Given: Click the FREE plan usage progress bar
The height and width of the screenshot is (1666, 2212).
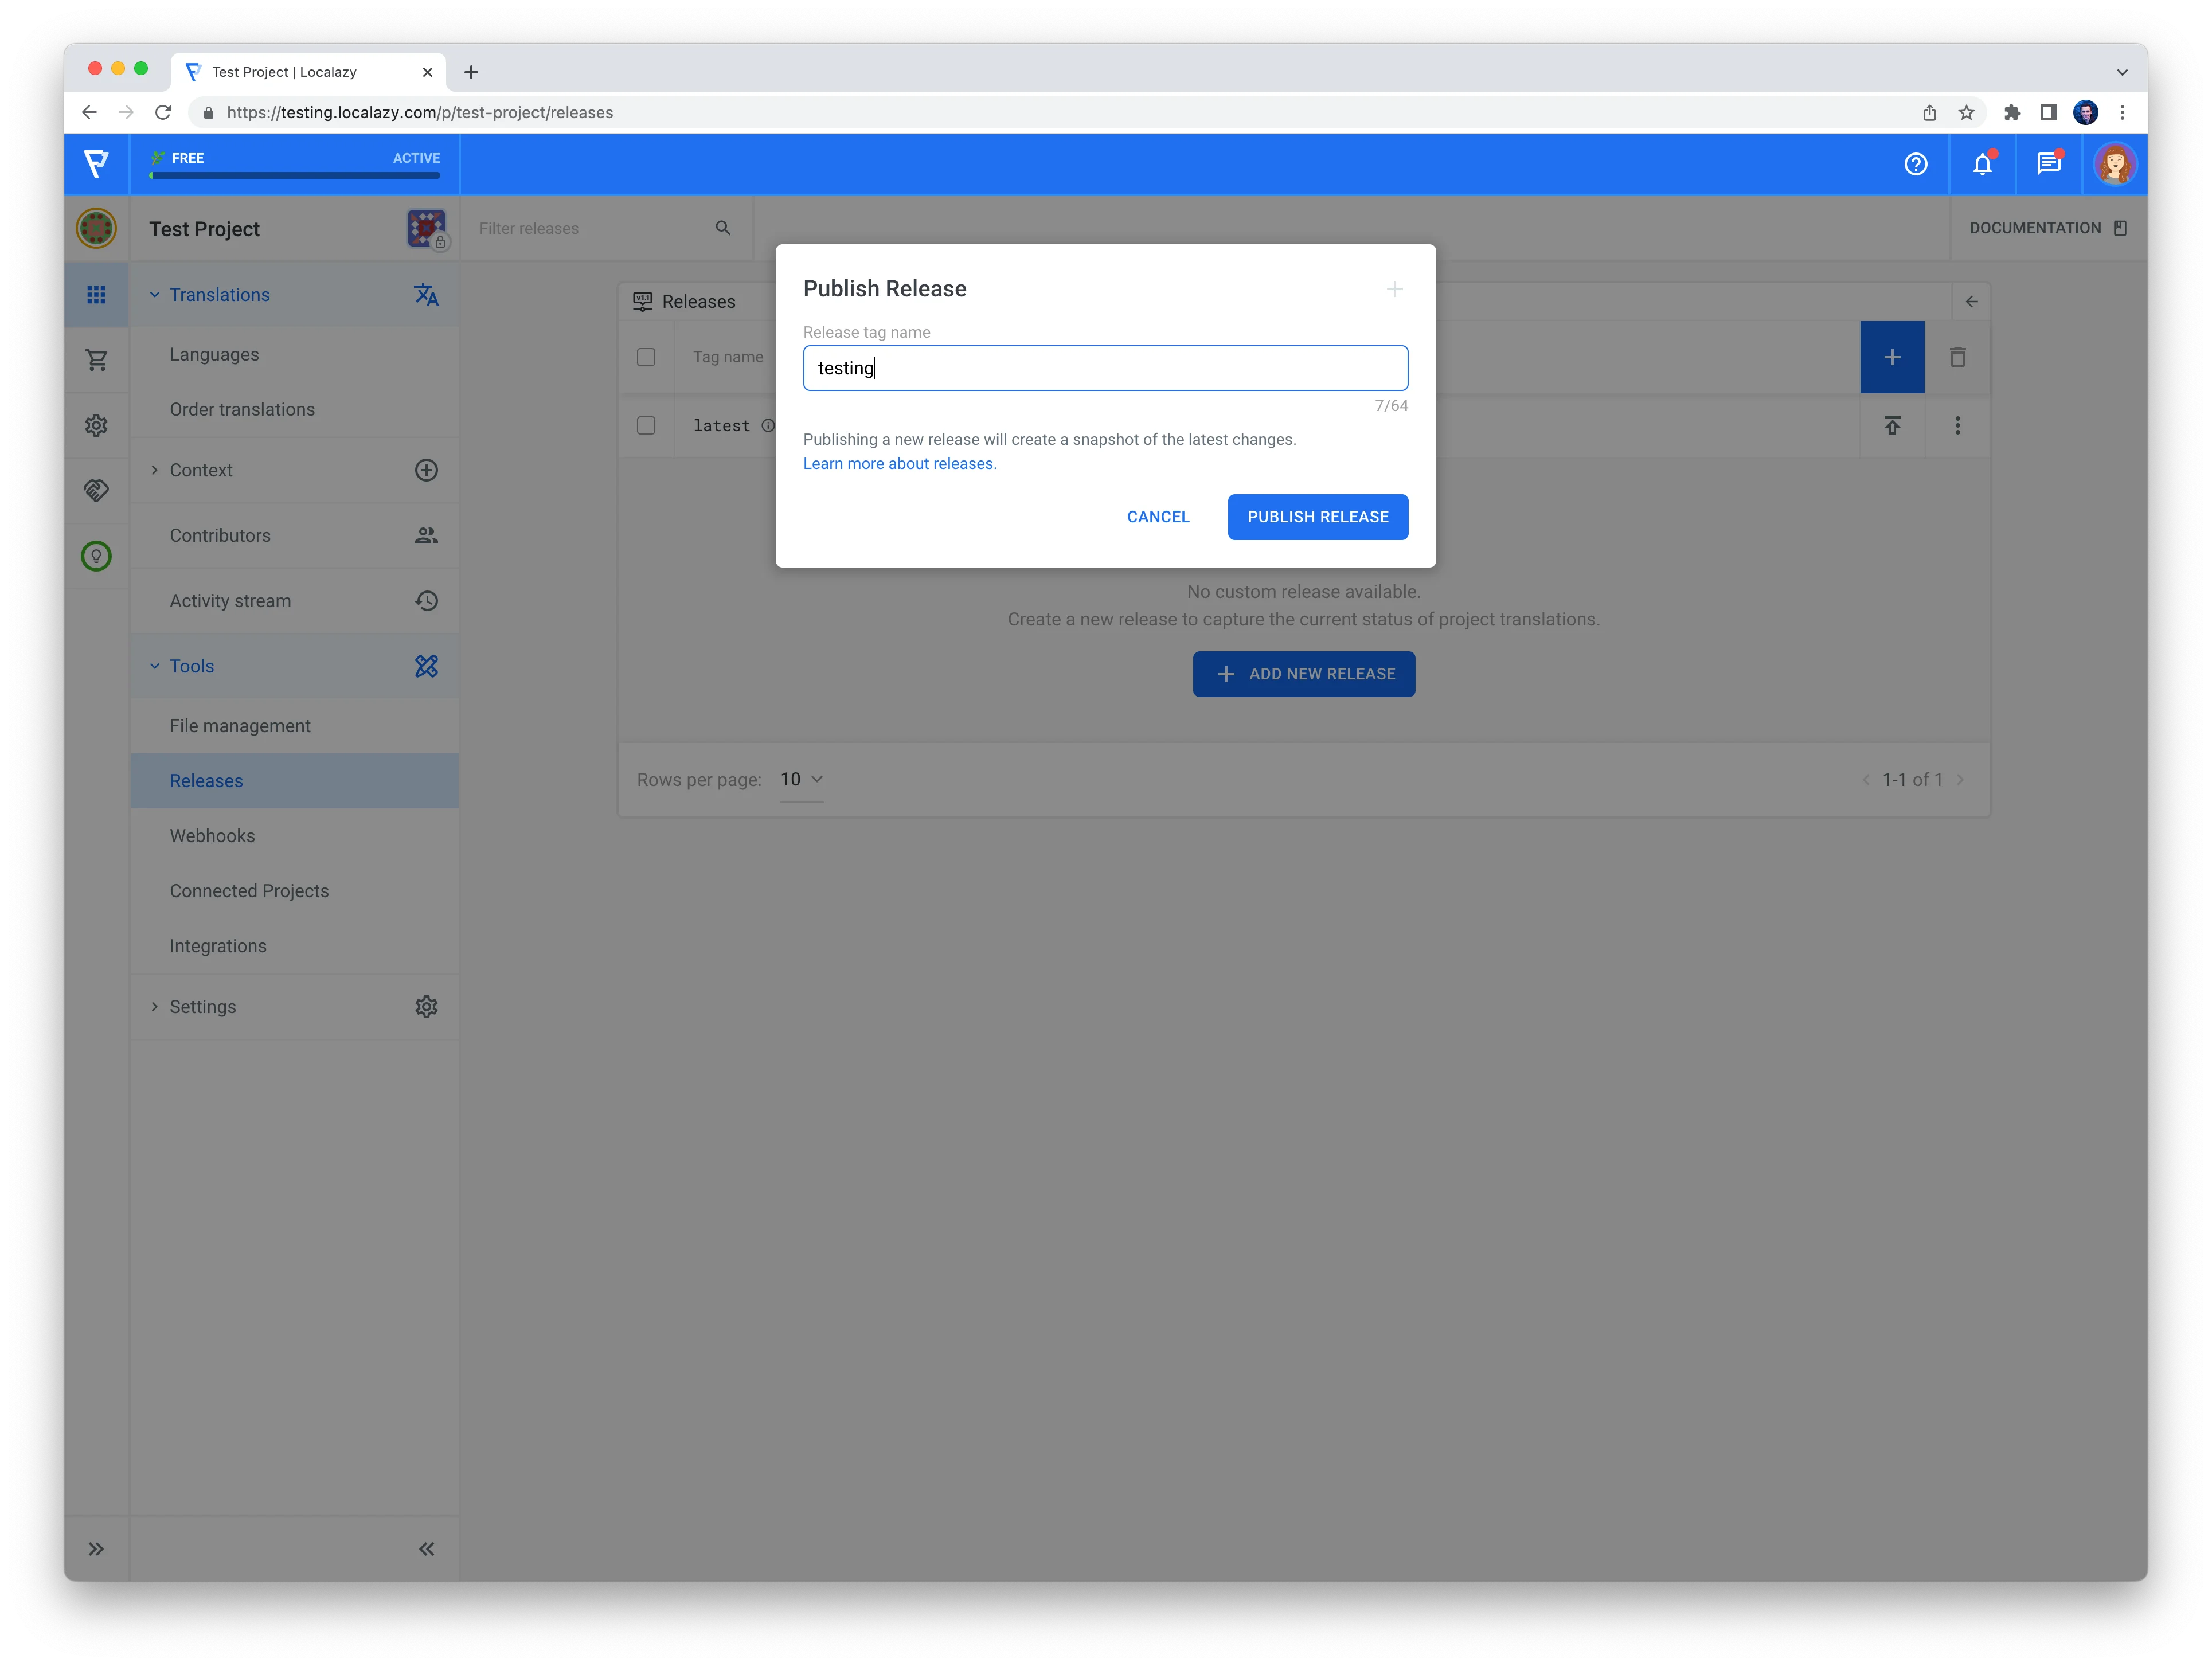Looking at the screenshot, I should [x=294, y=175].
